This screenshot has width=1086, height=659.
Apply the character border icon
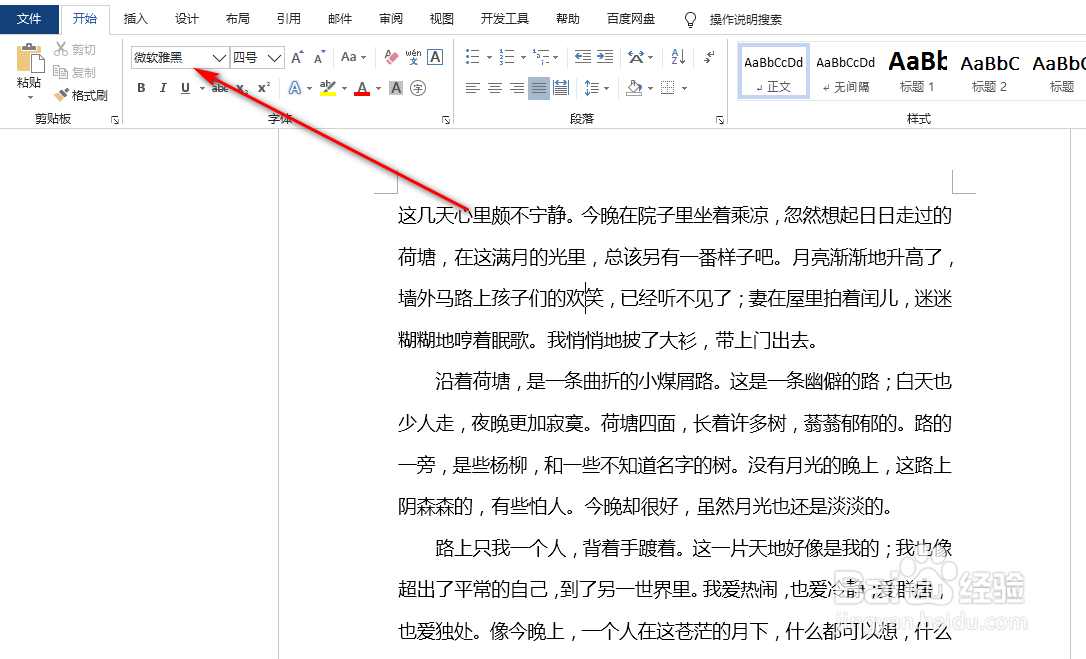(x=435, y=57)
